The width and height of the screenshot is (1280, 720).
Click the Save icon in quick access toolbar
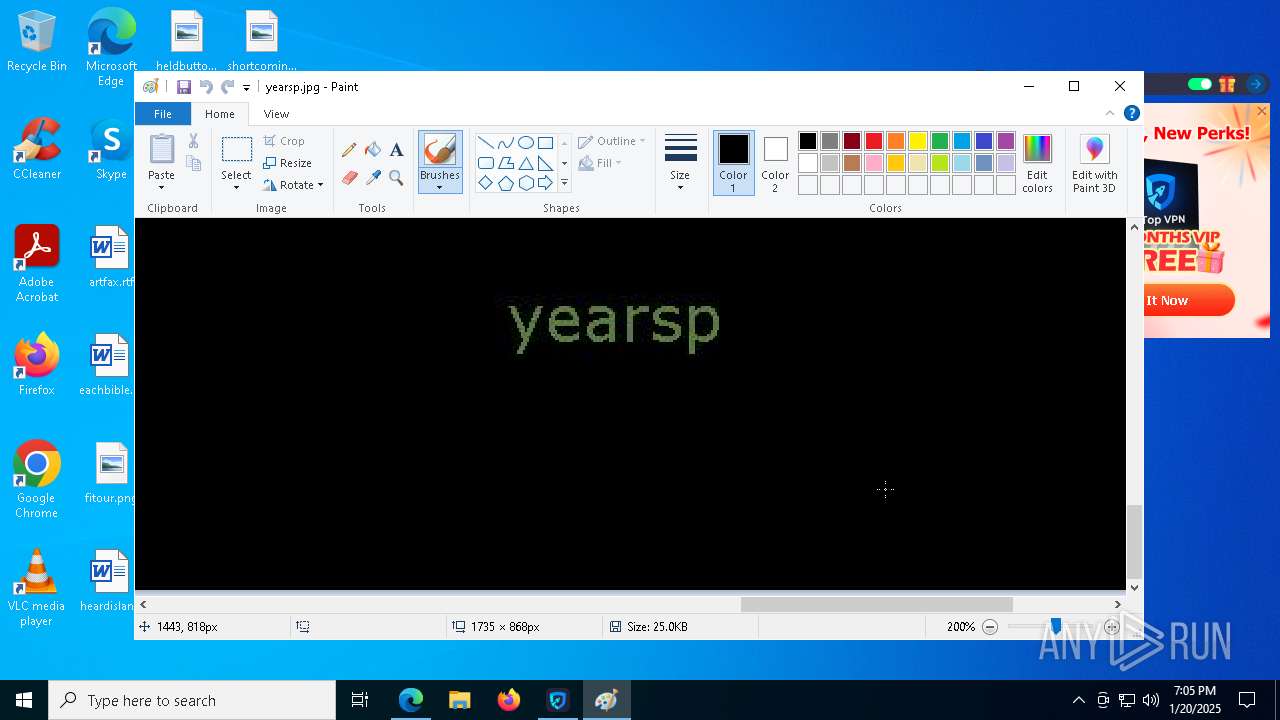click(184, 87)
